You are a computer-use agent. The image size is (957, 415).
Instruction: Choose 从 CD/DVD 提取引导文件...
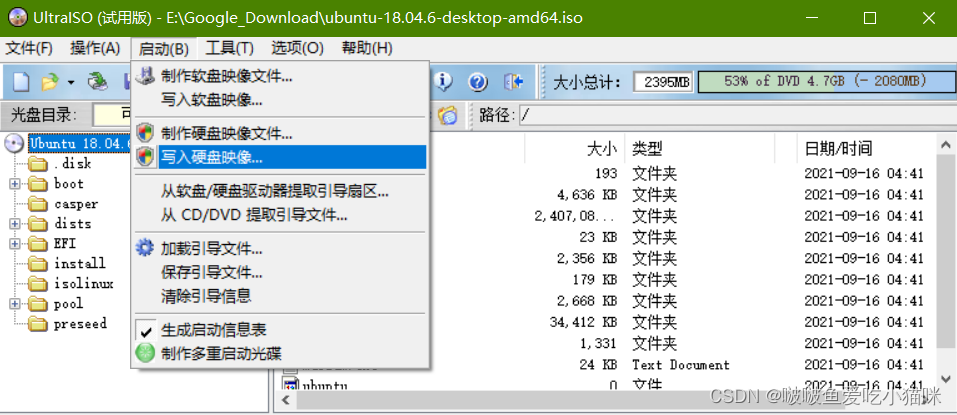[x=280, y=214]
